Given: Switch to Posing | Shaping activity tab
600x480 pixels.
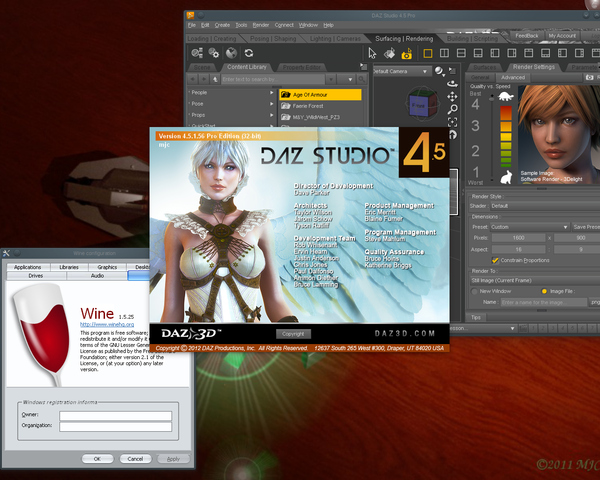Looking at the screenshot, I should (273, 39).
